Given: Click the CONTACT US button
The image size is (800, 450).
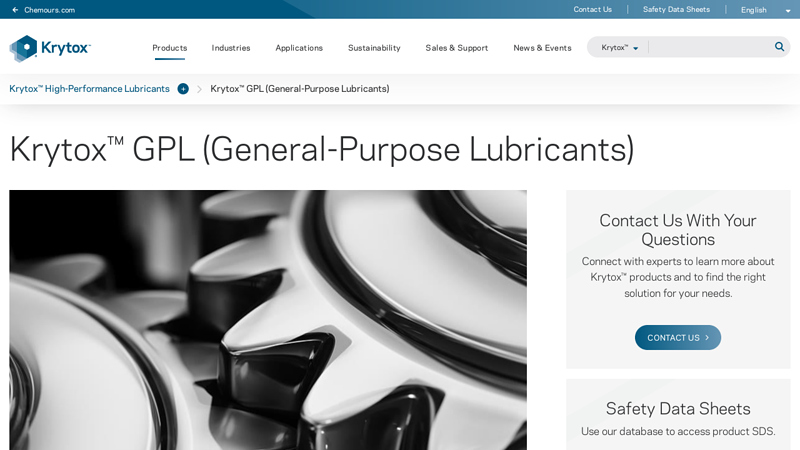Looking at the screenshot, I should (x=678, y=337).
